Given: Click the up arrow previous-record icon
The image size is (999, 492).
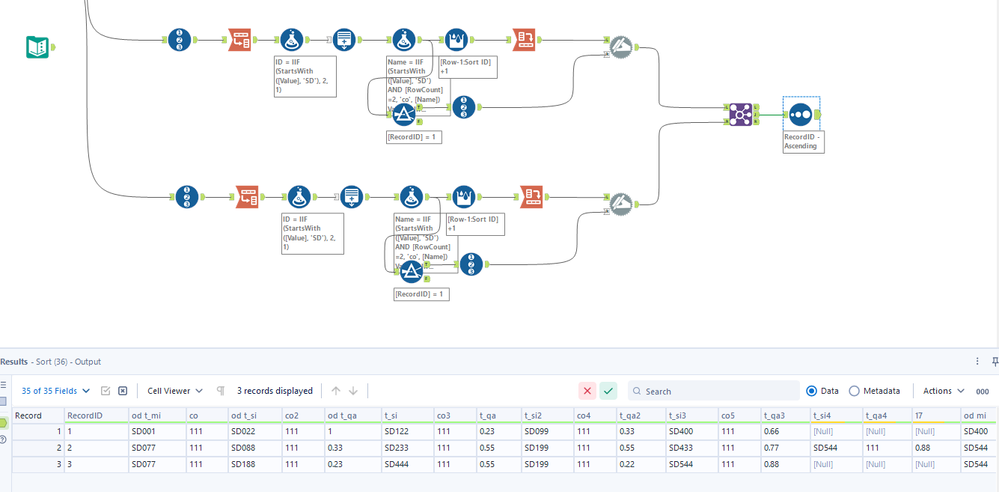Looking at the screenshot, I should (336, 391).
